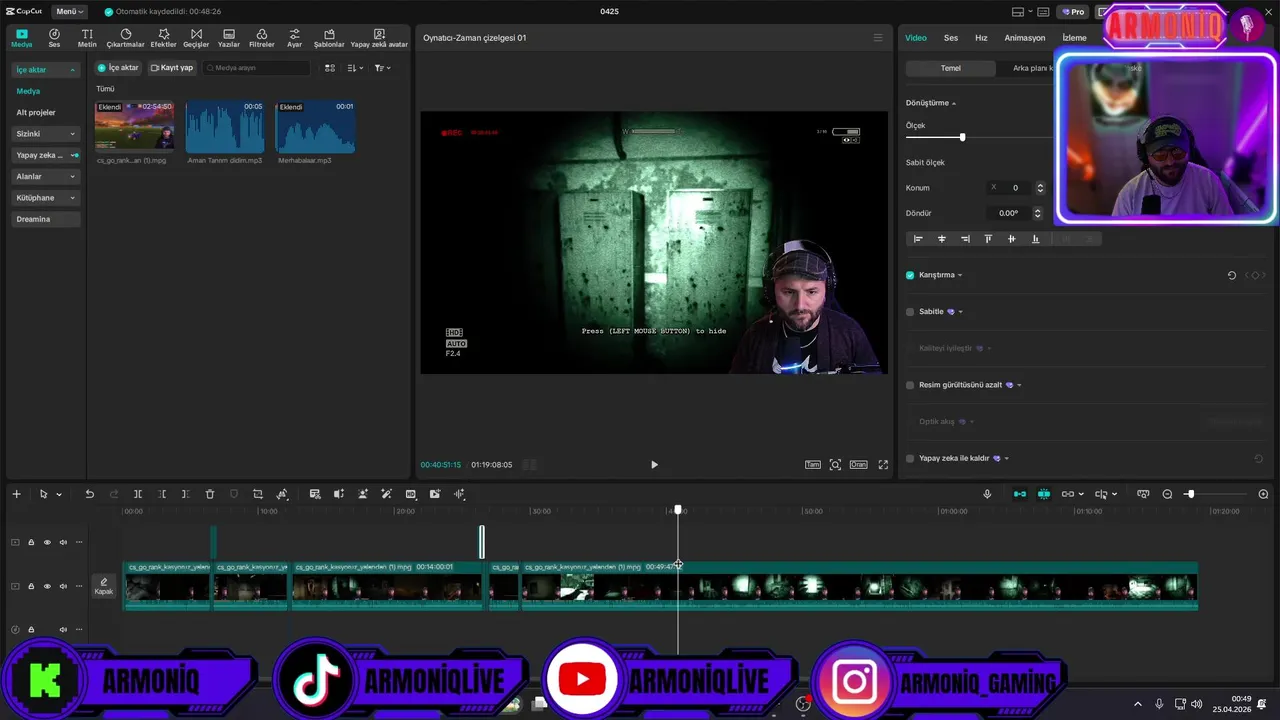
Task: Click the zoom out timeline magnifier icon
Action: (1167, 494)
